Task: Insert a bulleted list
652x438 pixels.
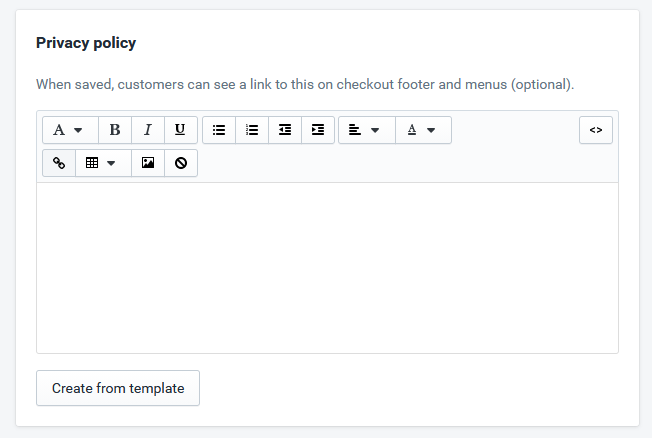Action: click(x=219, y=130)
